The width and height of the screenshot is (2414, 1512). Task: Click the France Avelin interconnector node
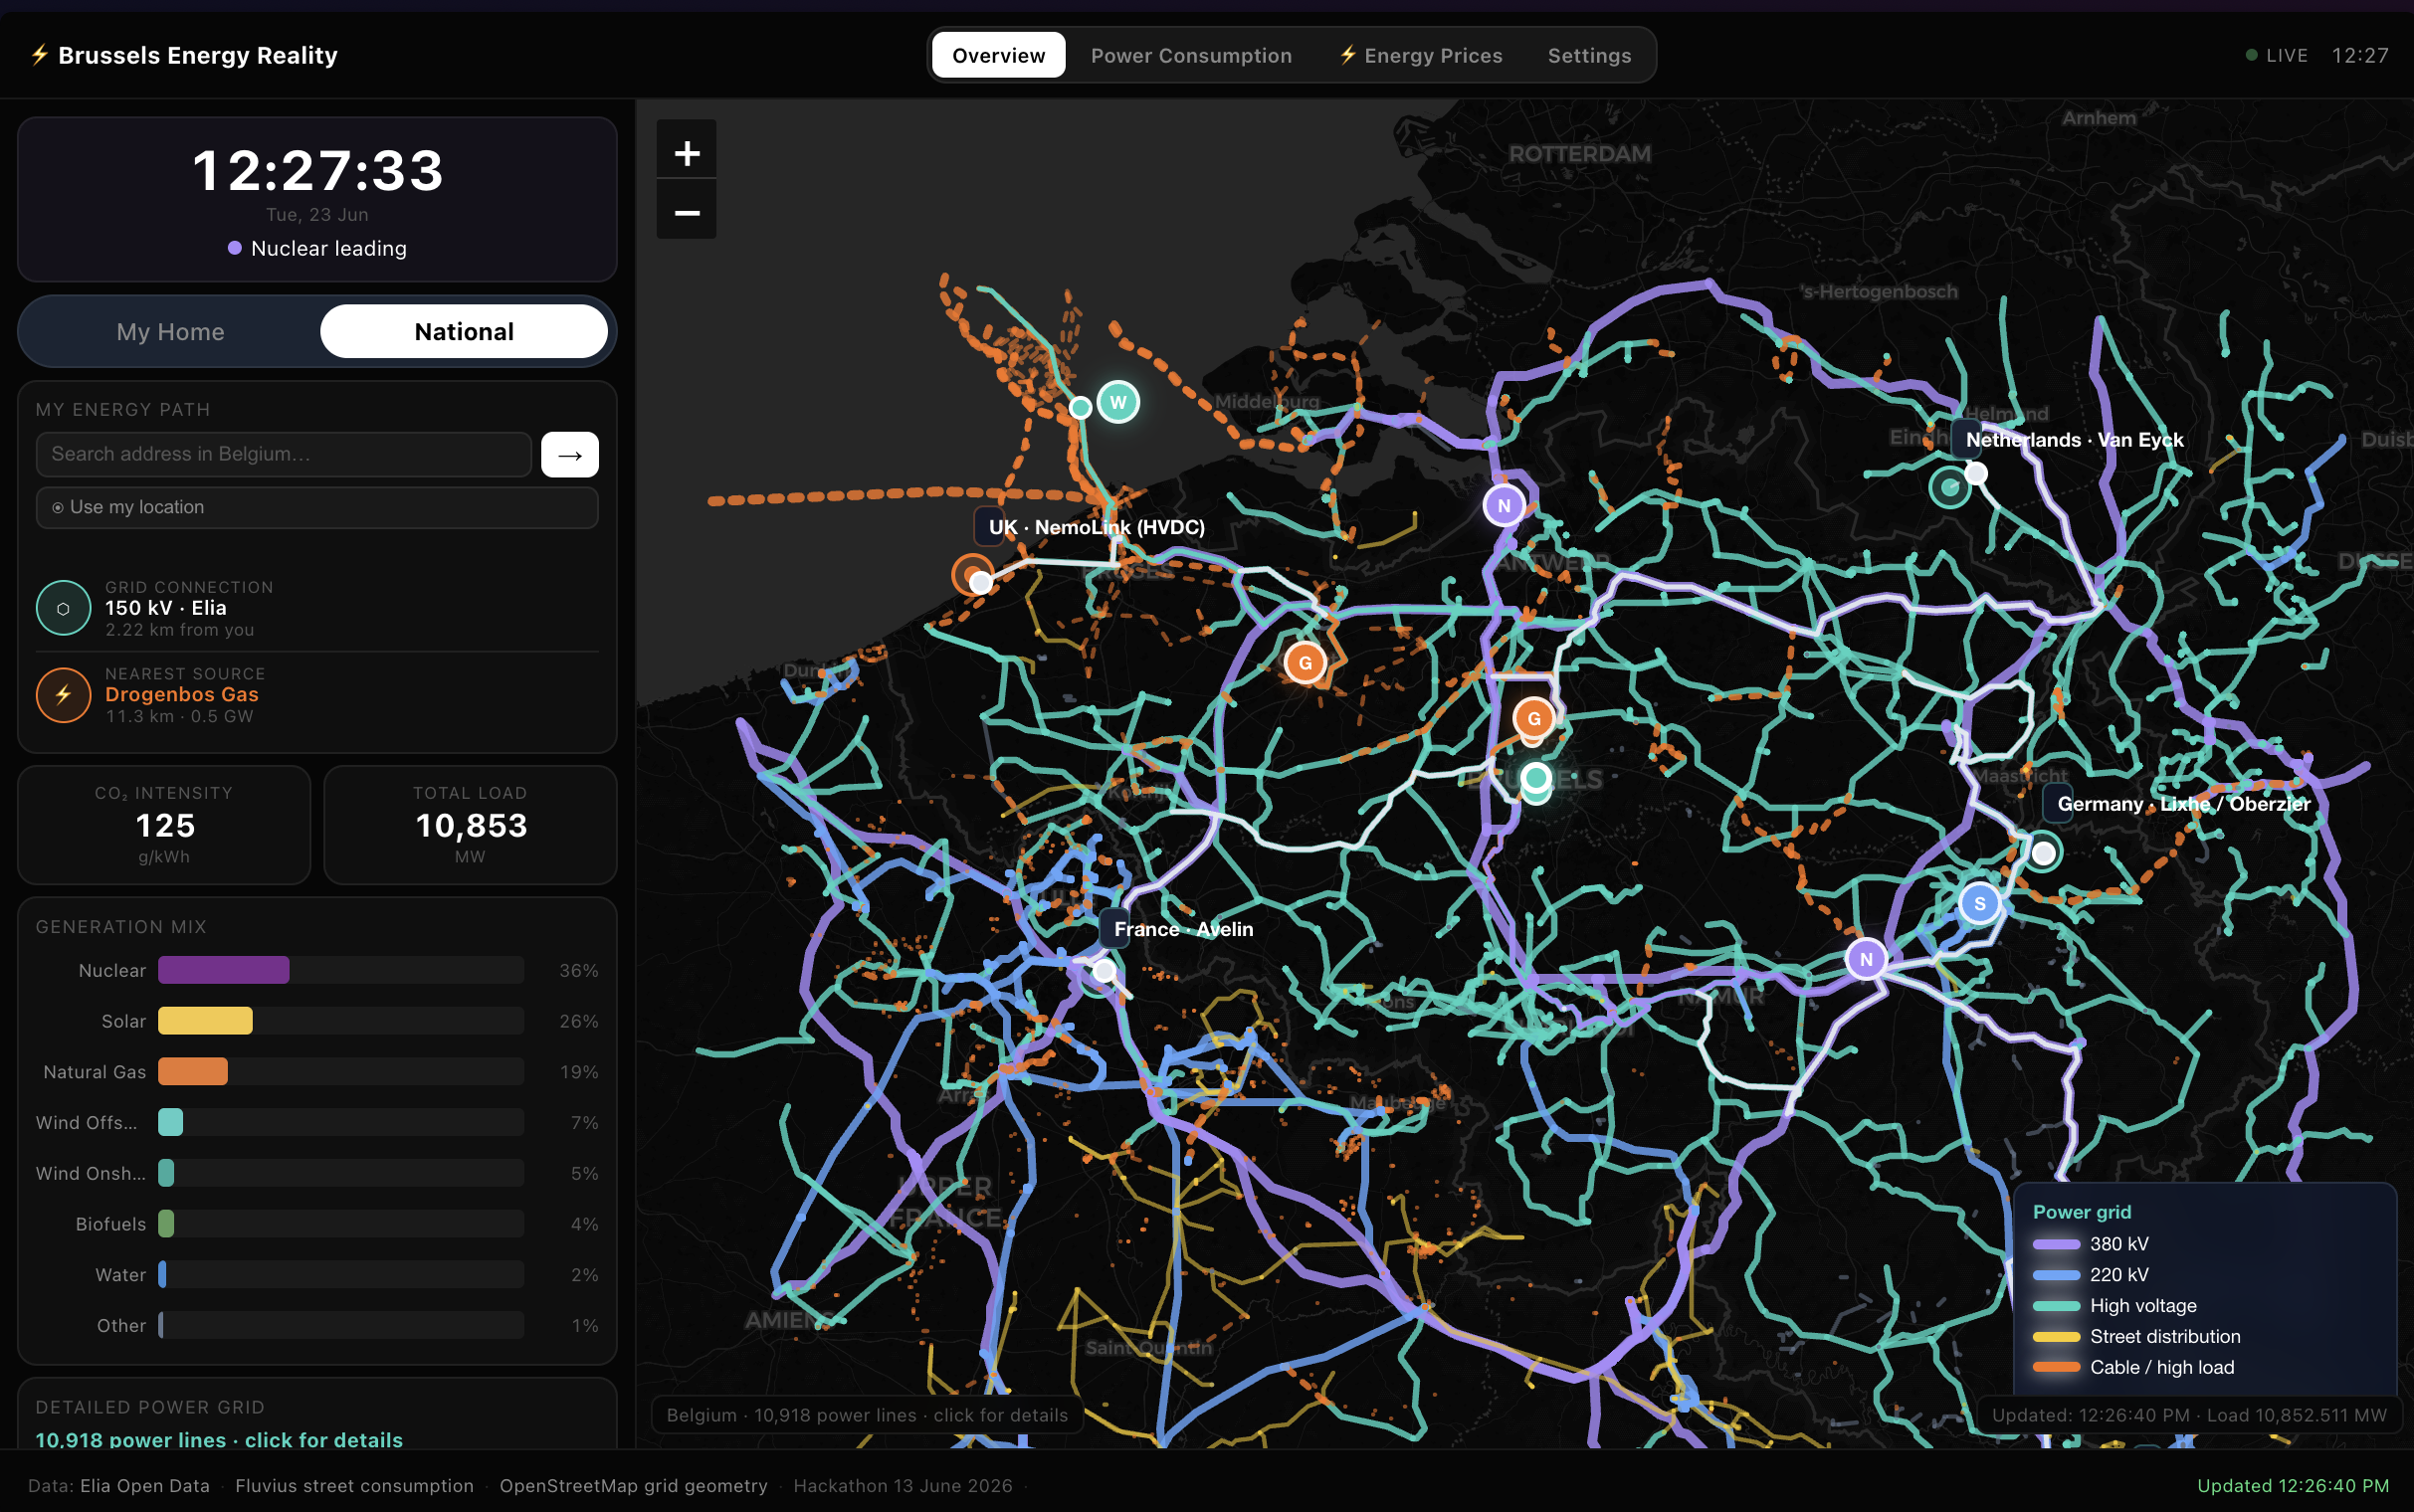[1104, 970]
